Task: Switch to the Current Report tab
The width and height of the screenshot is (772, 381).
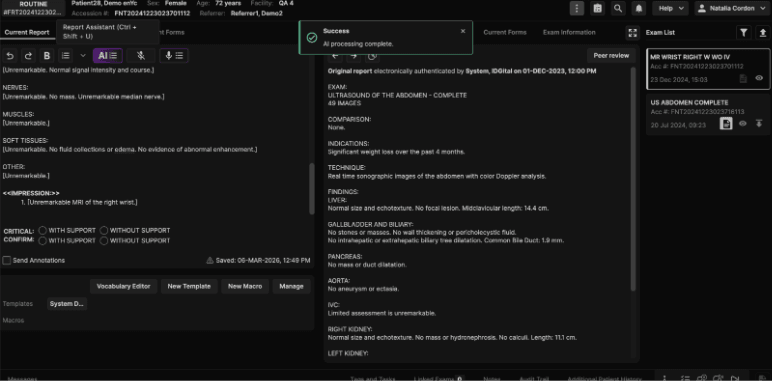Action: click(x=27, y=32)
